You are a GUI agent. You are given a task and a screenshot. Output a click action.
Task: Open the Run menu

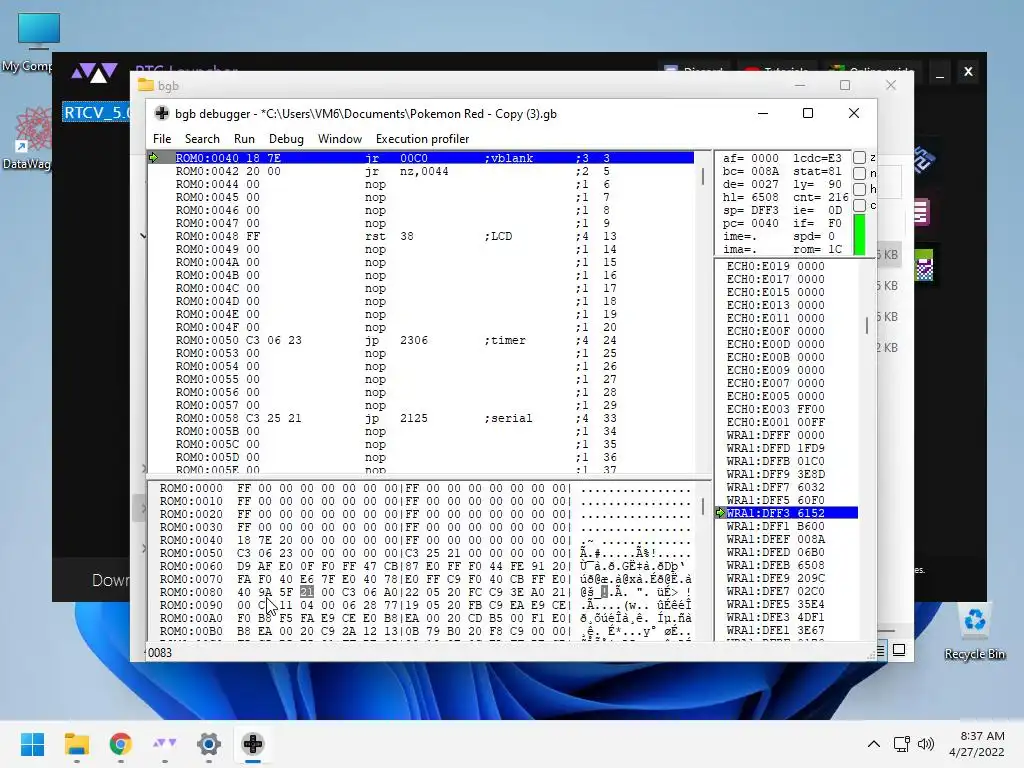[x=244, y=138]
